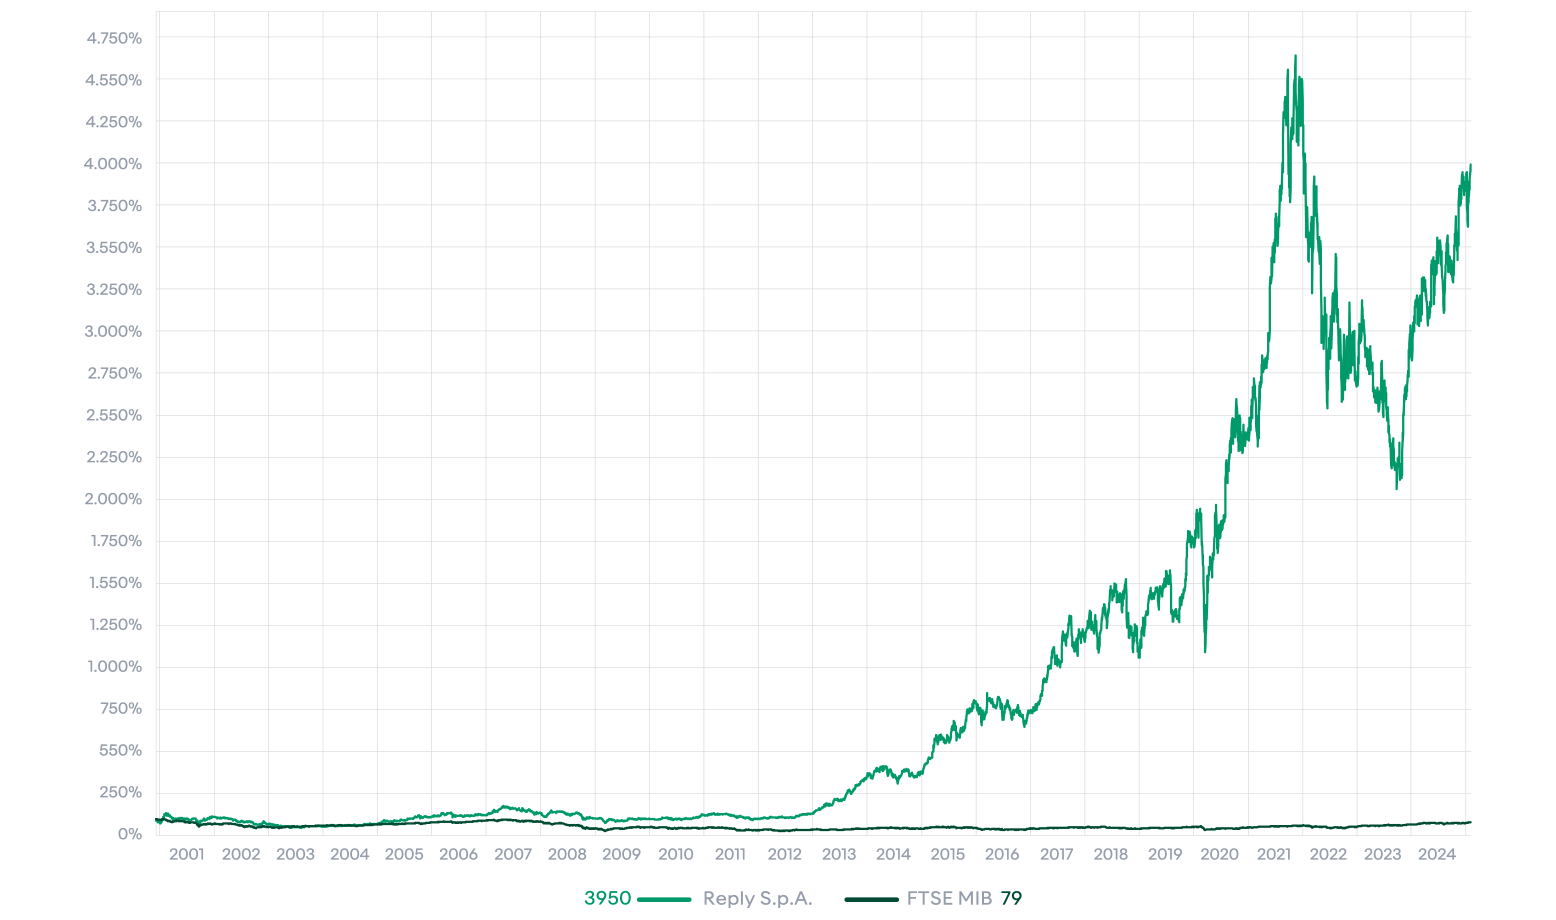Click the 79 value beside FTSE MIB
The width and height of the screenshot is (1556, 920).
(1011, 899)
